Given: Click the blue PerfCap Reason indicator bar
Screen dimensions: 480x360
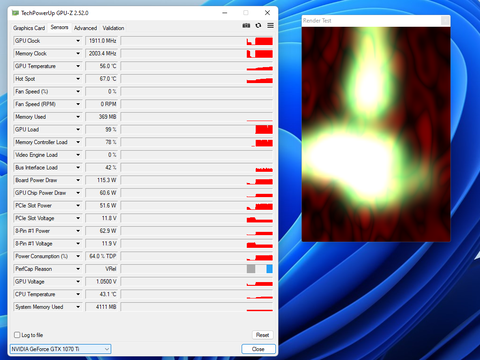Looking at the screenshot, I should pos(270,269).
